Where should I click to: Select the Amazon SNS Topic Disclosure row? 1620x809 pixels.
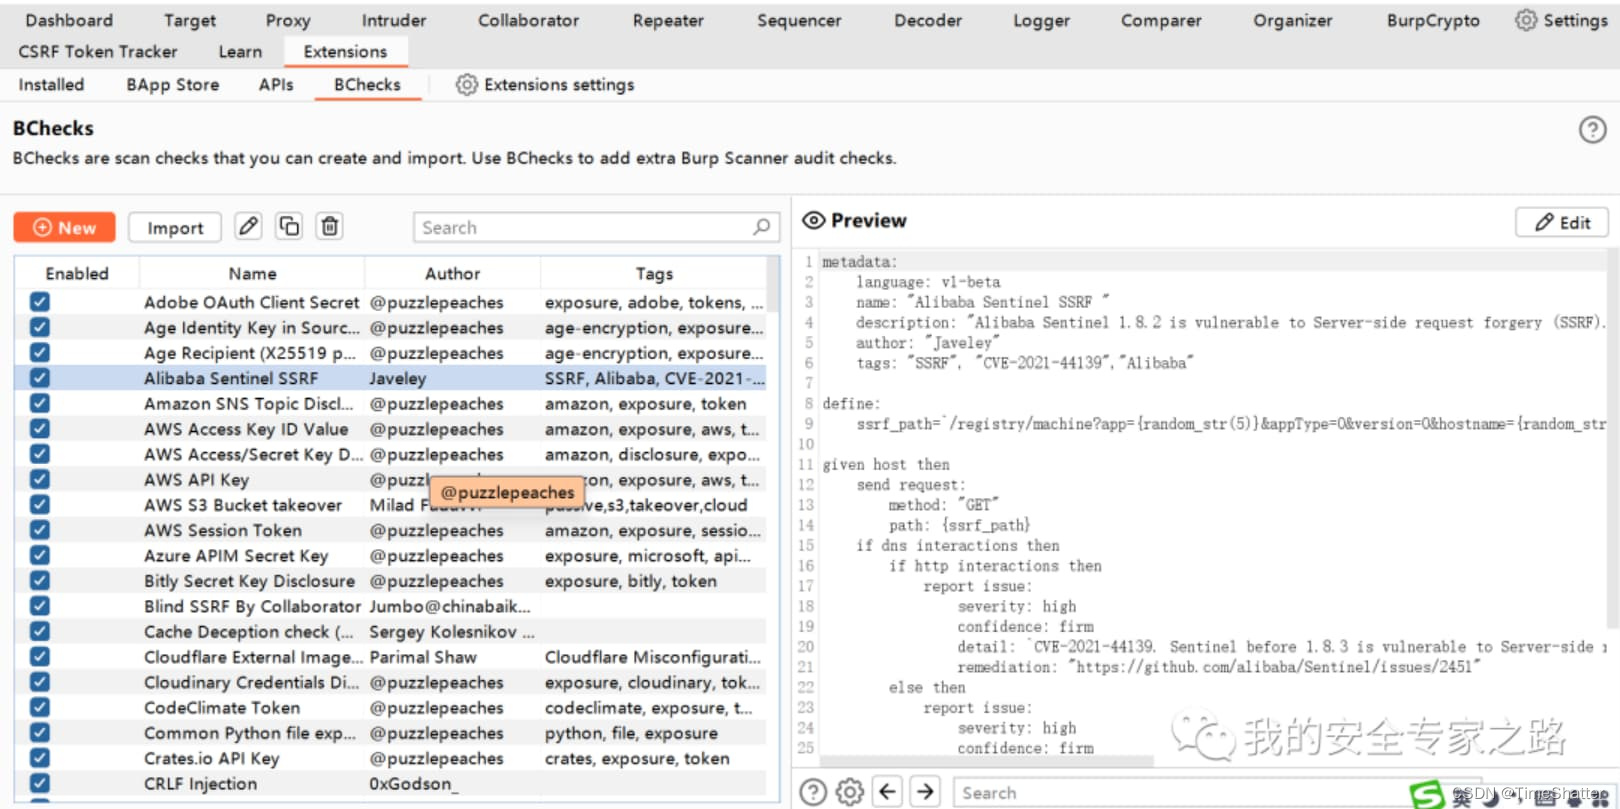coord(391,404)
